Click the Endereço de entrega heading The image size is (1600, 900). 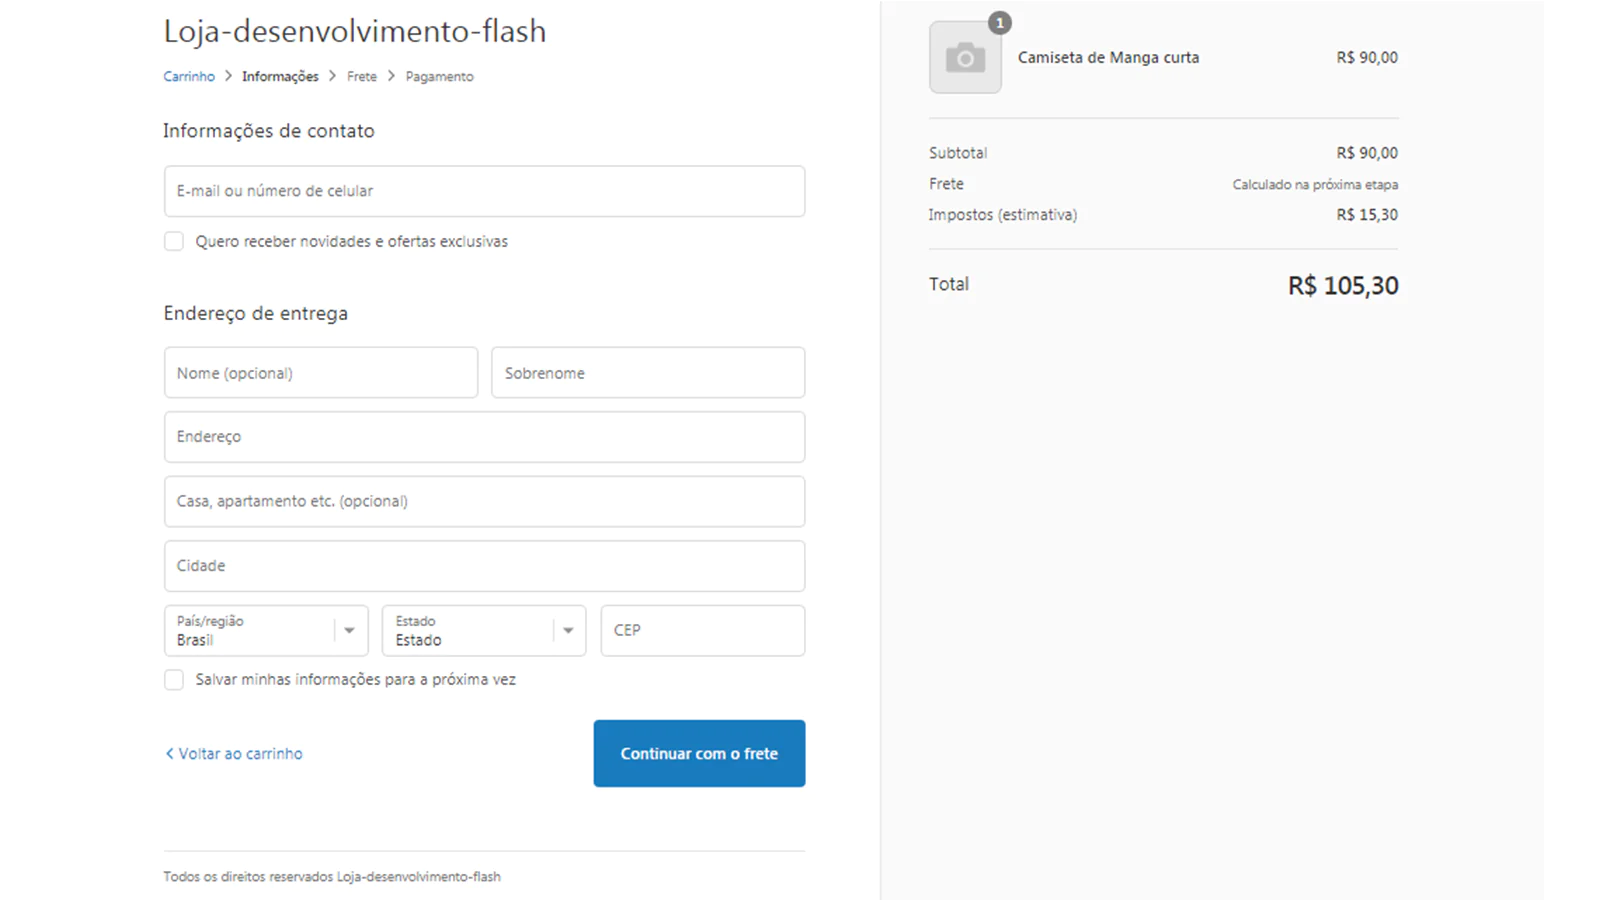(x=256, y=314)
